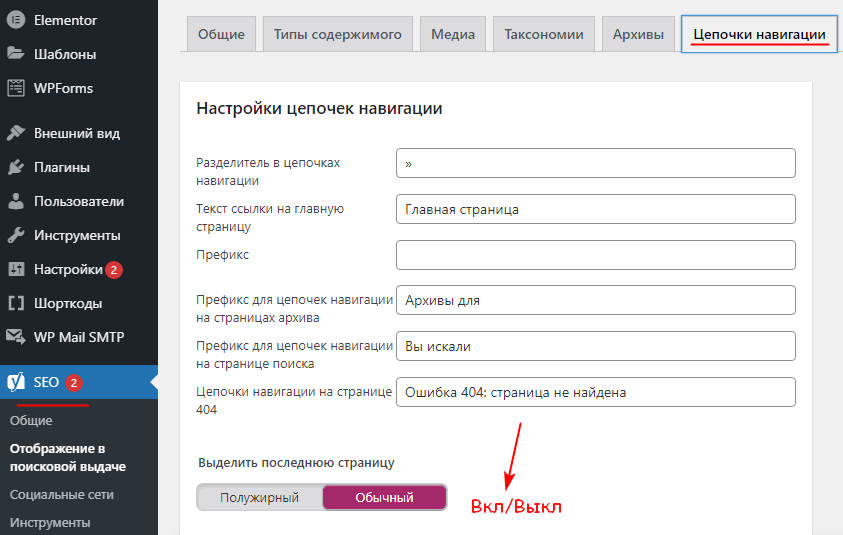Screen dimensions: 843x535
Task: Select the Цепочки навигации tab
Action: (759, 34)
